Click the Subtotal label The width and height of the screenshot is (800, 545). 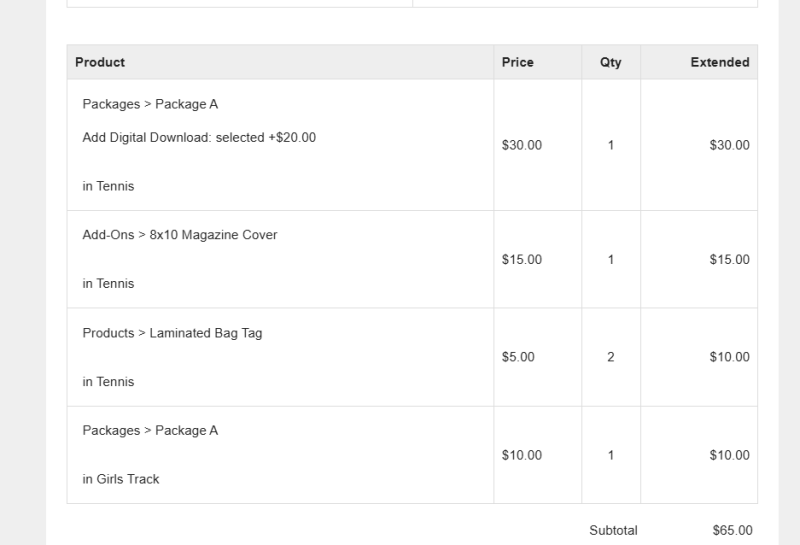coord(613,531)
